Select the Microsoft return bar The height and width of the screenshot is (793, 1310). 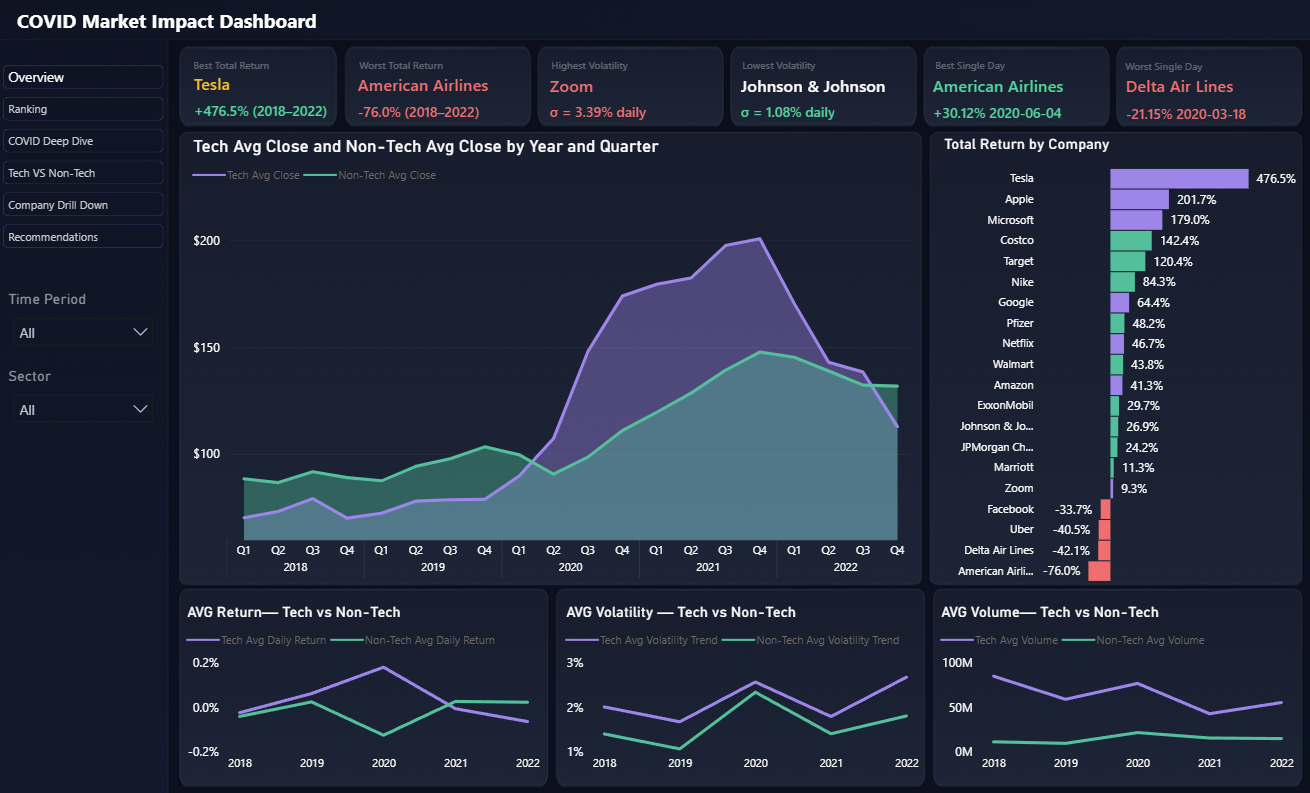click(1136, 220)
